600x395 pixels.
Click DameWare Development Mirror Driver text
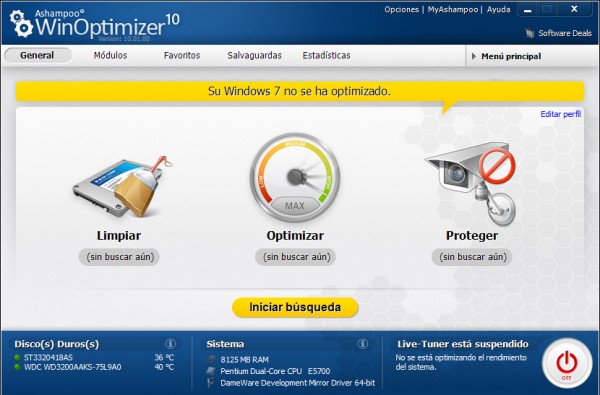(x=298, y=383)
